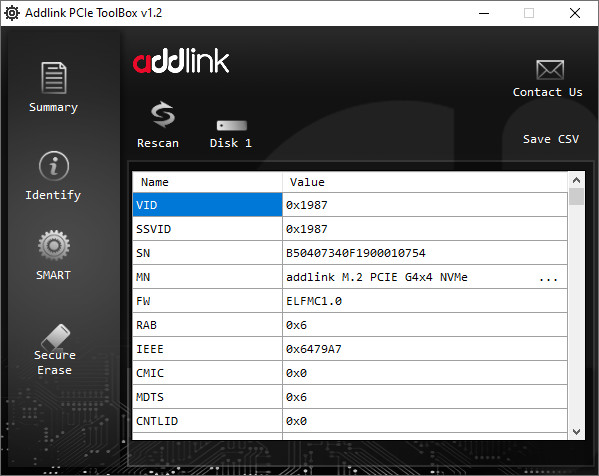Select the Summary label in sidebar
Viewport: 599px width, 476px height.
pyautogui.click(x=53, y=107)
